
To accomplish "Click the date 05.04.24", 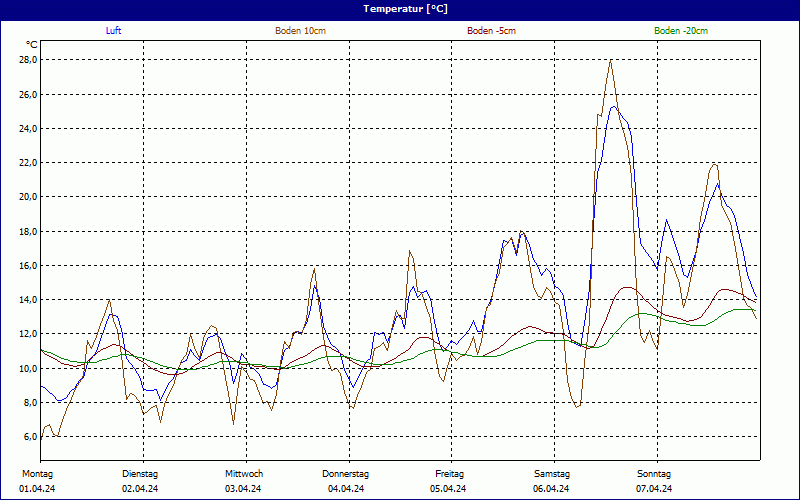I will 448,489.
